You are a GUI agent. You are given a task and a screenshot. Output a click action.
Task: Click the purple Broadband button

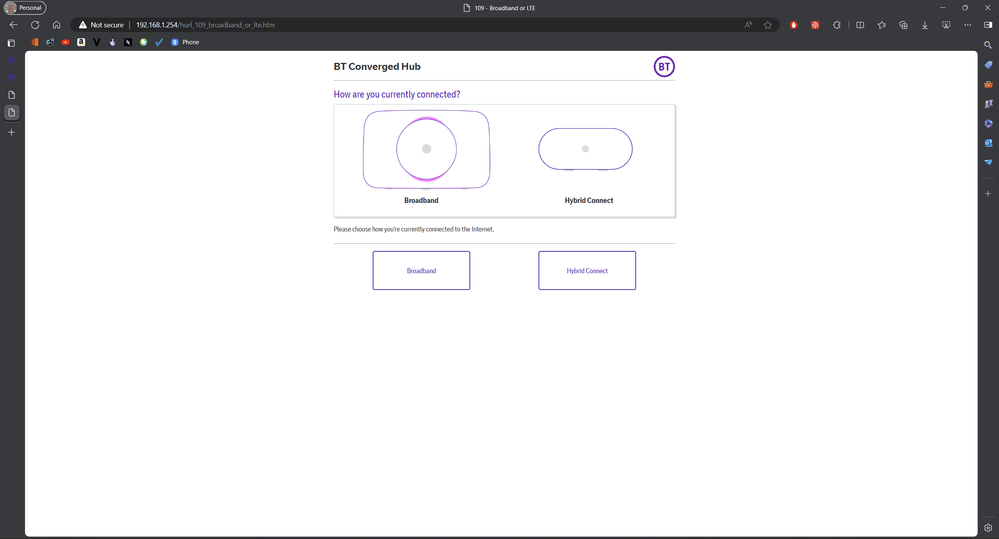click(421, 270)
